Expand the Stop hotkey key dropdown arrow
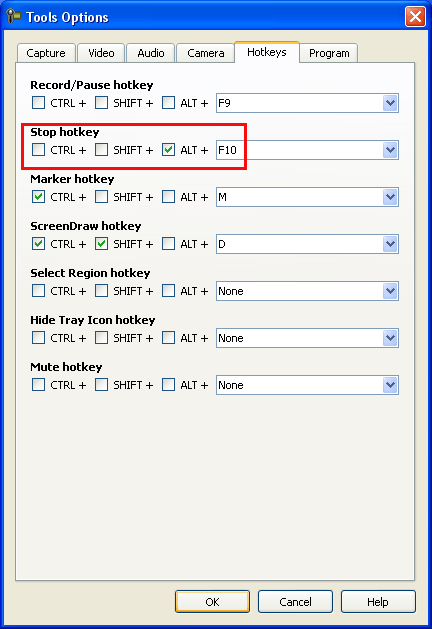This screenshot has height=629, width=432. 390,150
